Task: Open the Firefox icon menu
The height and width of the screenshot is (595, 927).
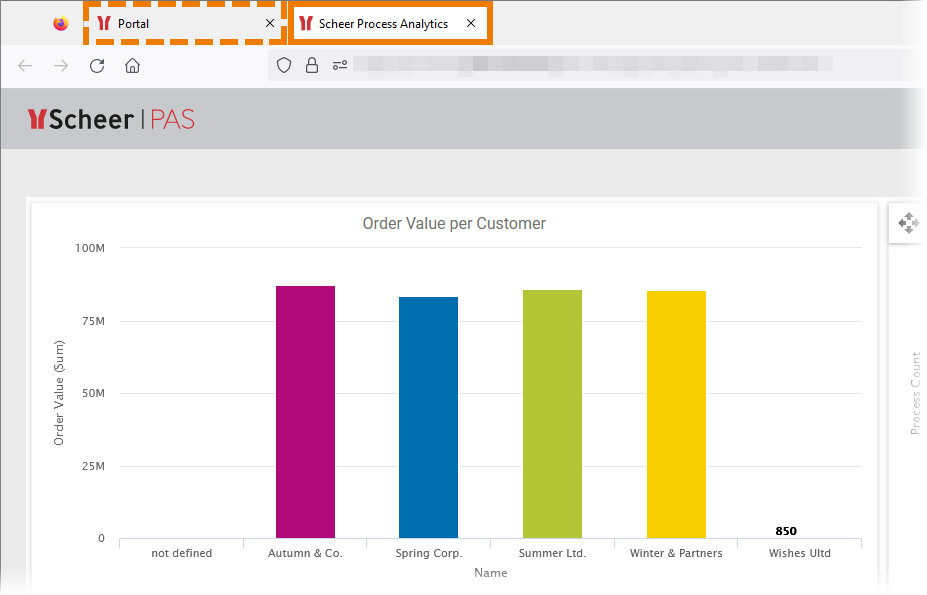Action: (x=60, y=23)
